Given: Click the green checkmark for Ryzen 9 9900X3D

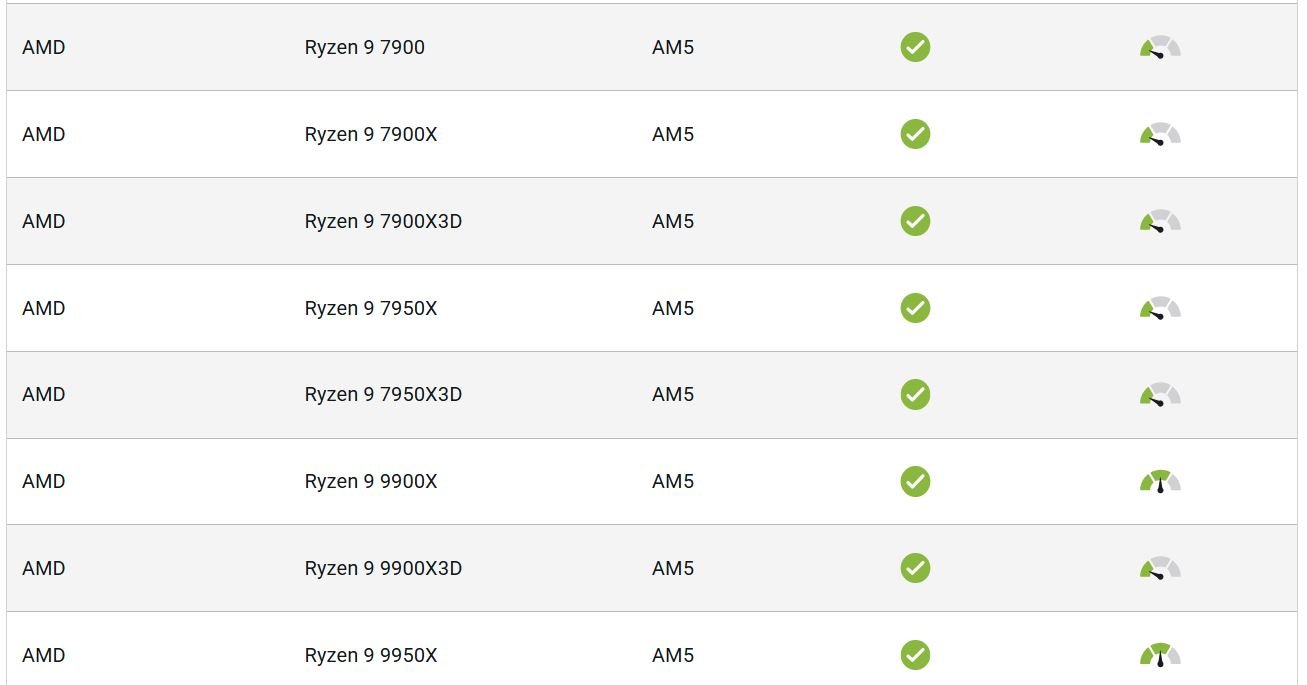Looking at the screenshot, I should click(915, 568).
